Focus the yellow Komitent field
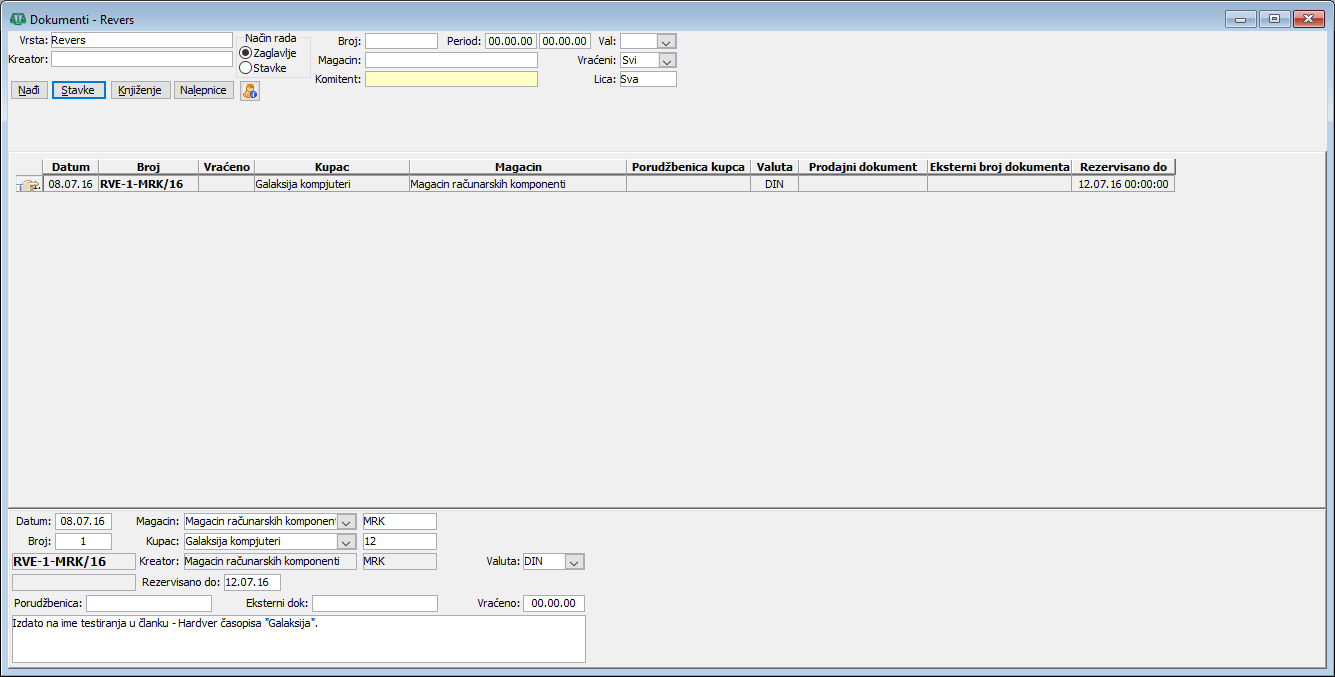The height and width of the screenshot is (677, 1335). click(x=450, y=79)
